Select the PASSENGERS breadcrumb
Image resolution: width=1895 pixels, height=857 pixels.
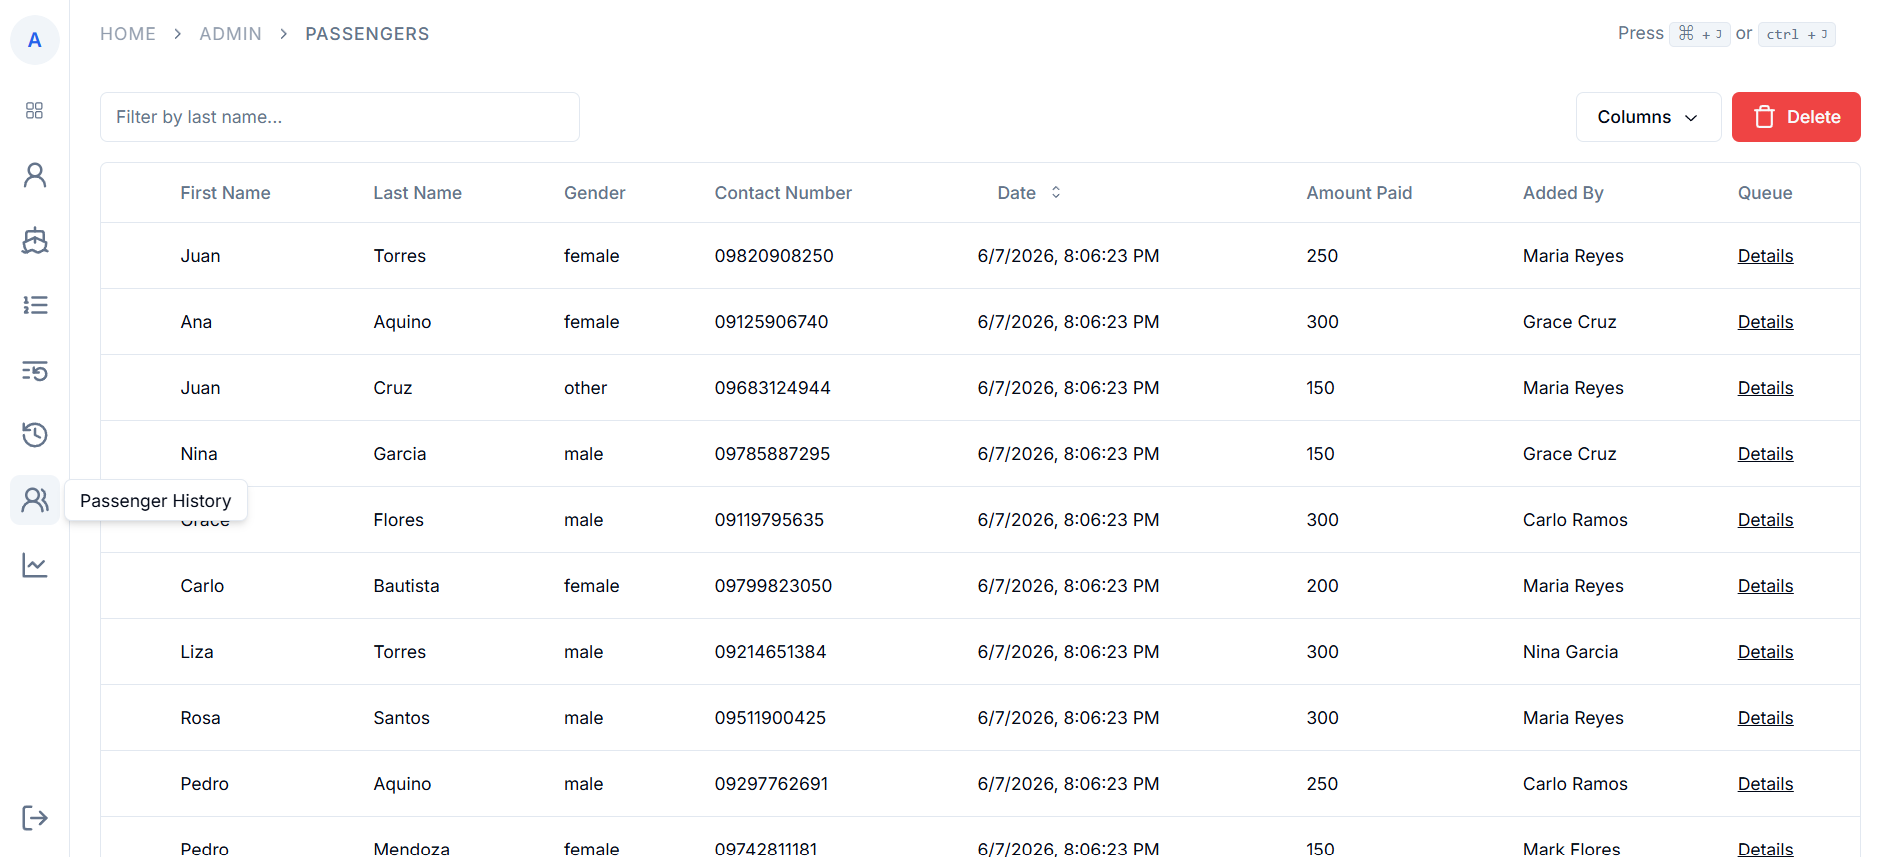[367, 34]
